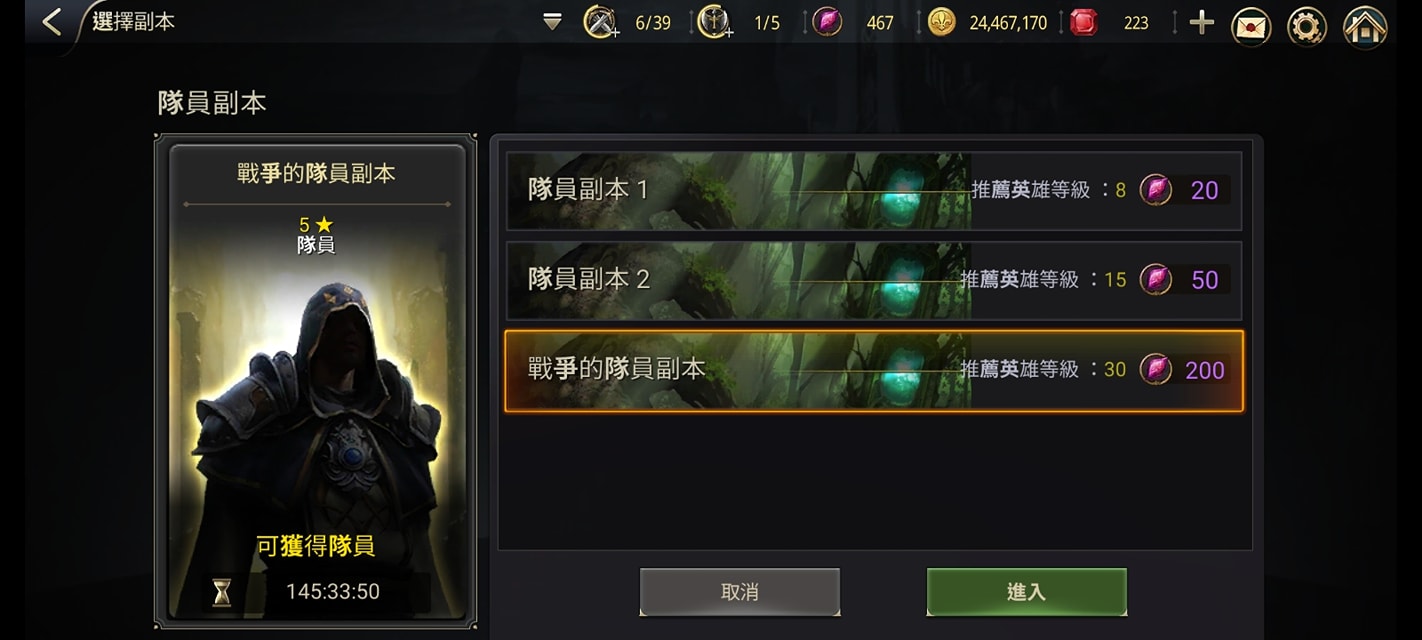Open the mailbox envelope icon
The width and height of the screenshot is (1422, 640).
coord(1251,26)
